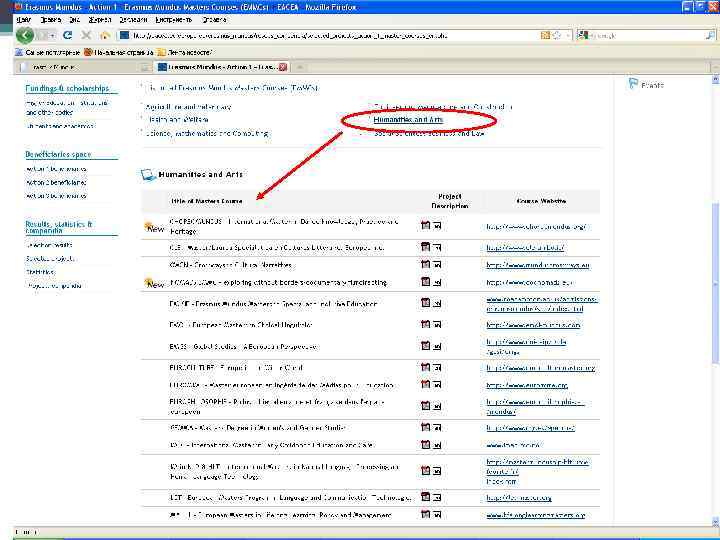Open the Инструменты menu
The width and height of the screenshot is (720, 540).
tap(174, 20)
